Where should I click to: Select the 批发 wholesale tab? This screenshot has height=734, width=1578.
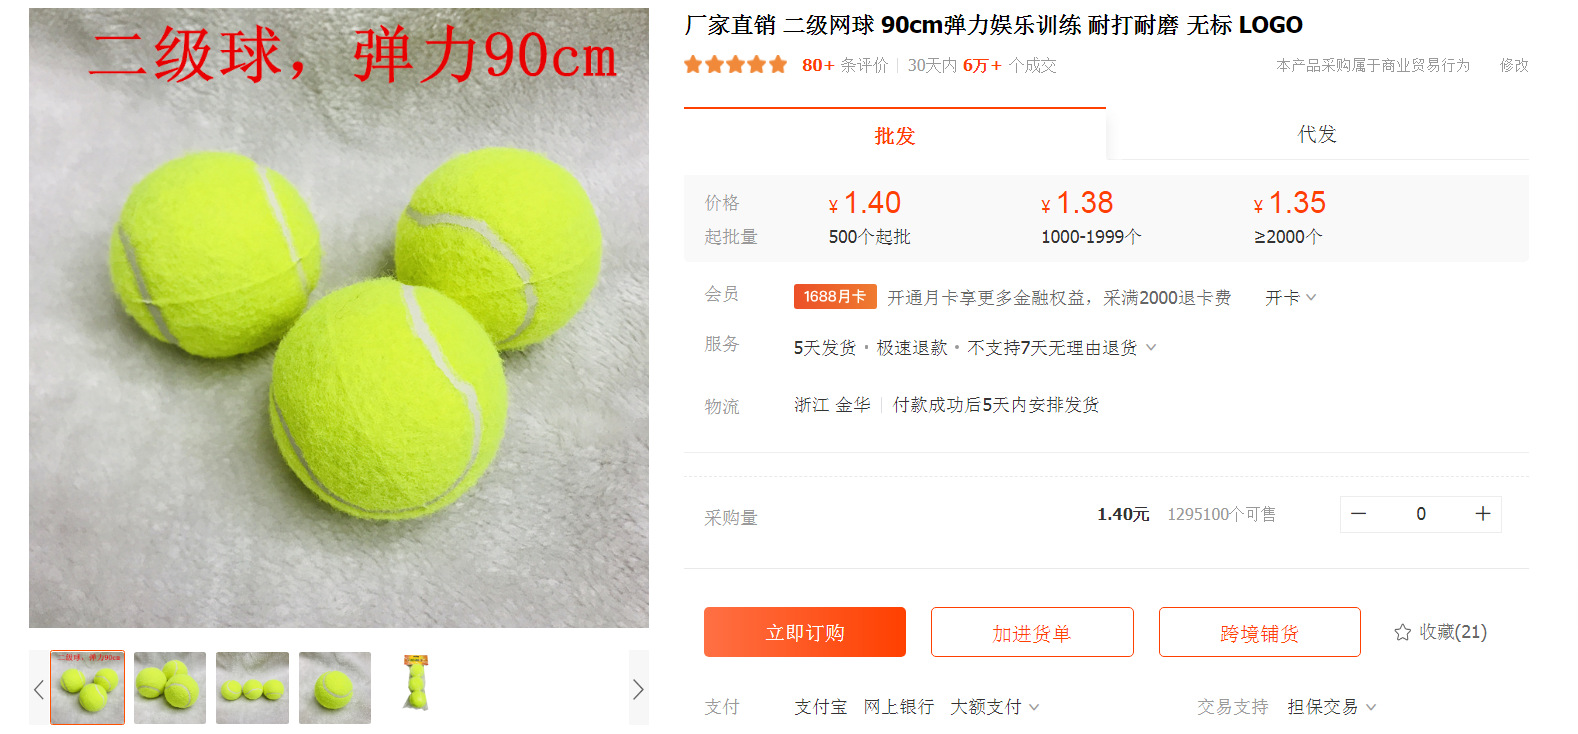(895, 135)
